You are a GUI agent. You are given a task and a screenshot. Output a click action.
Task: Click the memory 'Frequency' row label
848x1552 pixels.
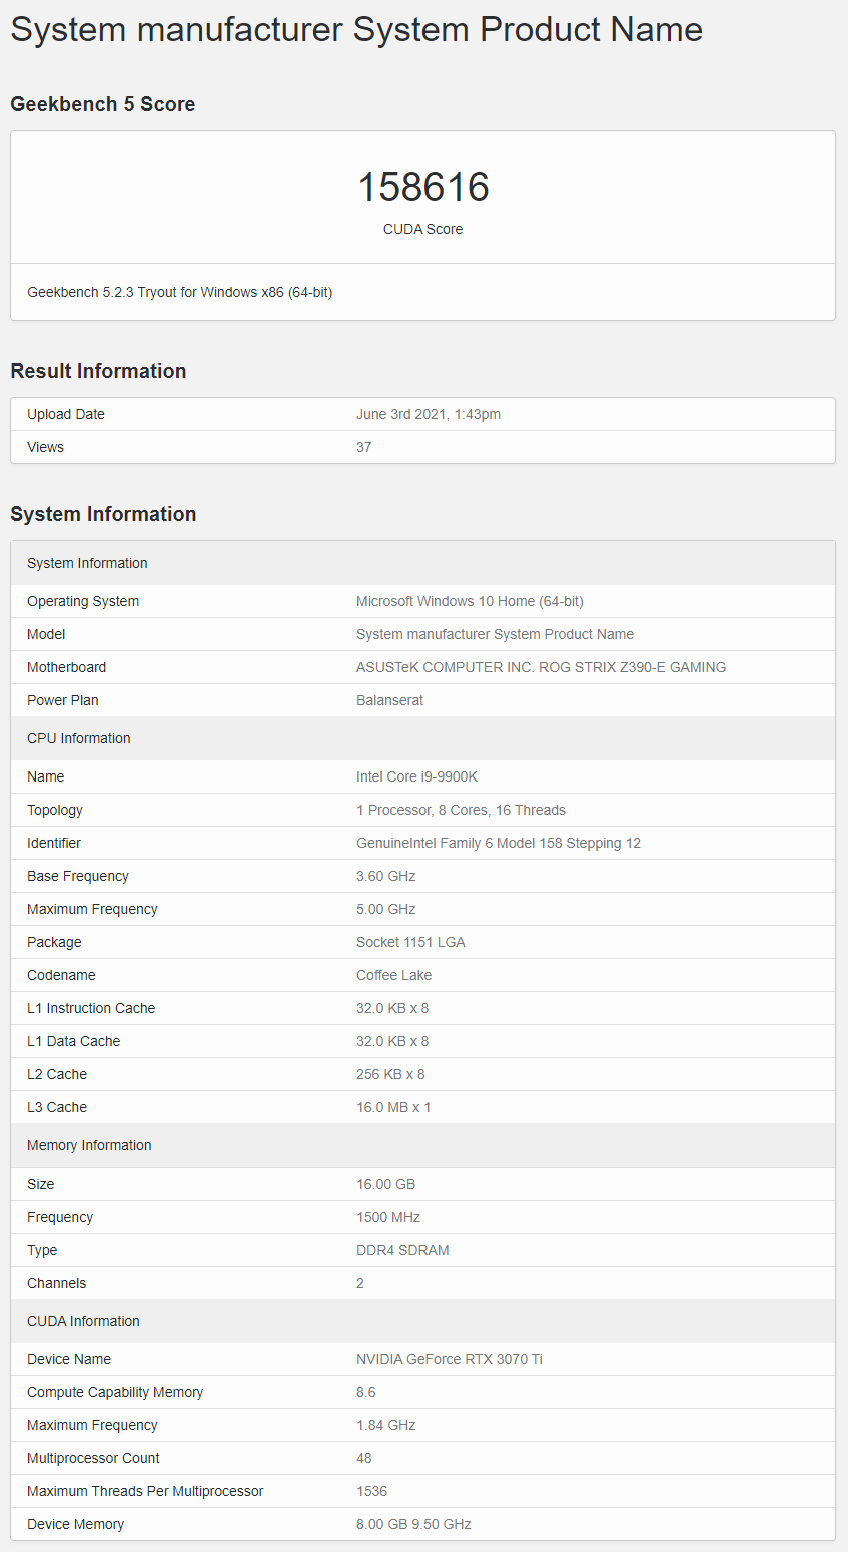pos(60,1217)
